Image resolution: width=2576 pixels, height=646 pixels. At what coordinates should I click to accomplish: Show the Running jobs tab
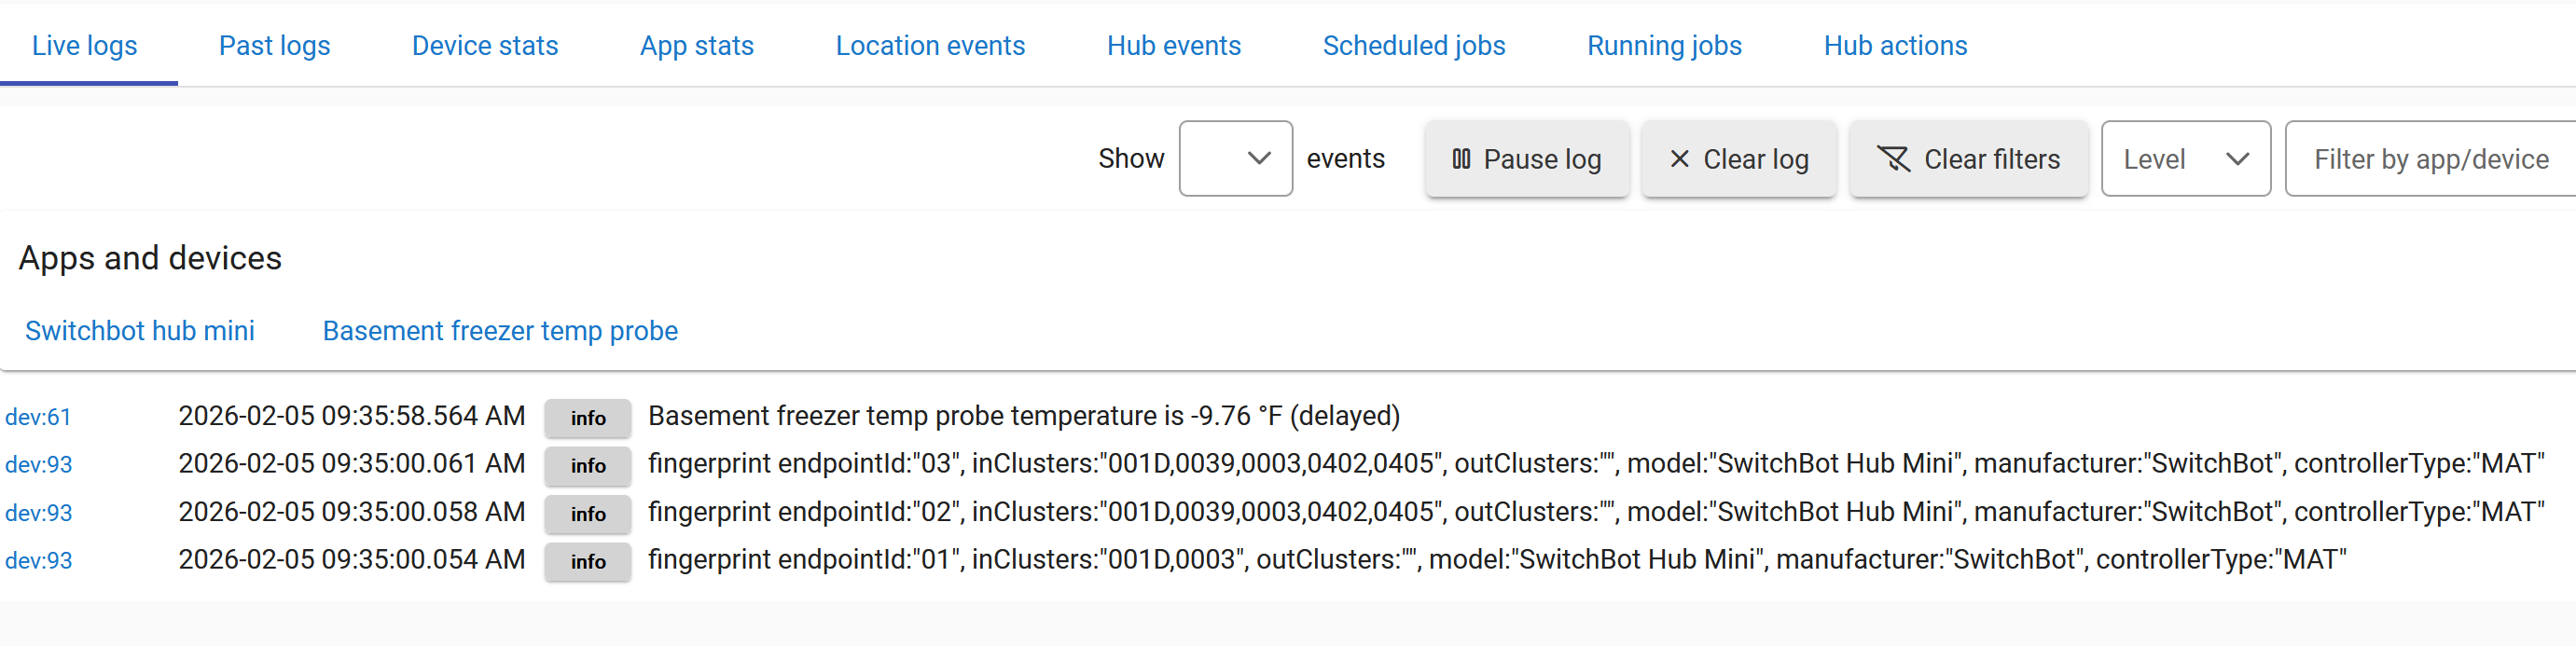[1664, 46]
